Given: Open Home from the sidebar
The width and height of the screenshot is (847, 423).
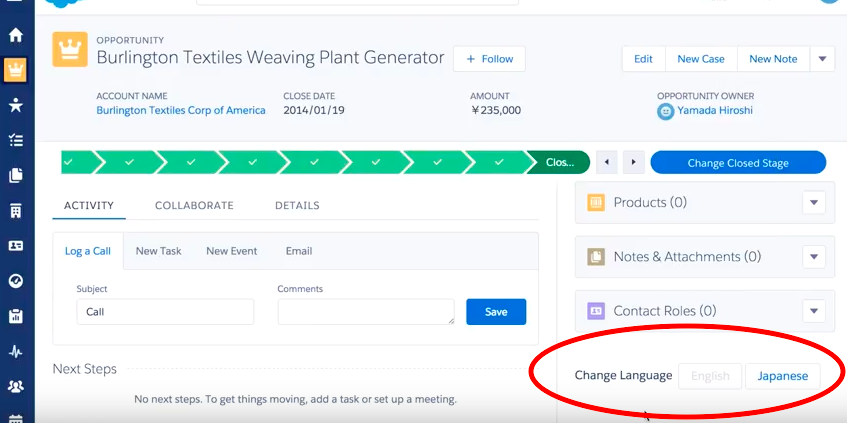Looking at the screenshot, I should click(16, 35).
